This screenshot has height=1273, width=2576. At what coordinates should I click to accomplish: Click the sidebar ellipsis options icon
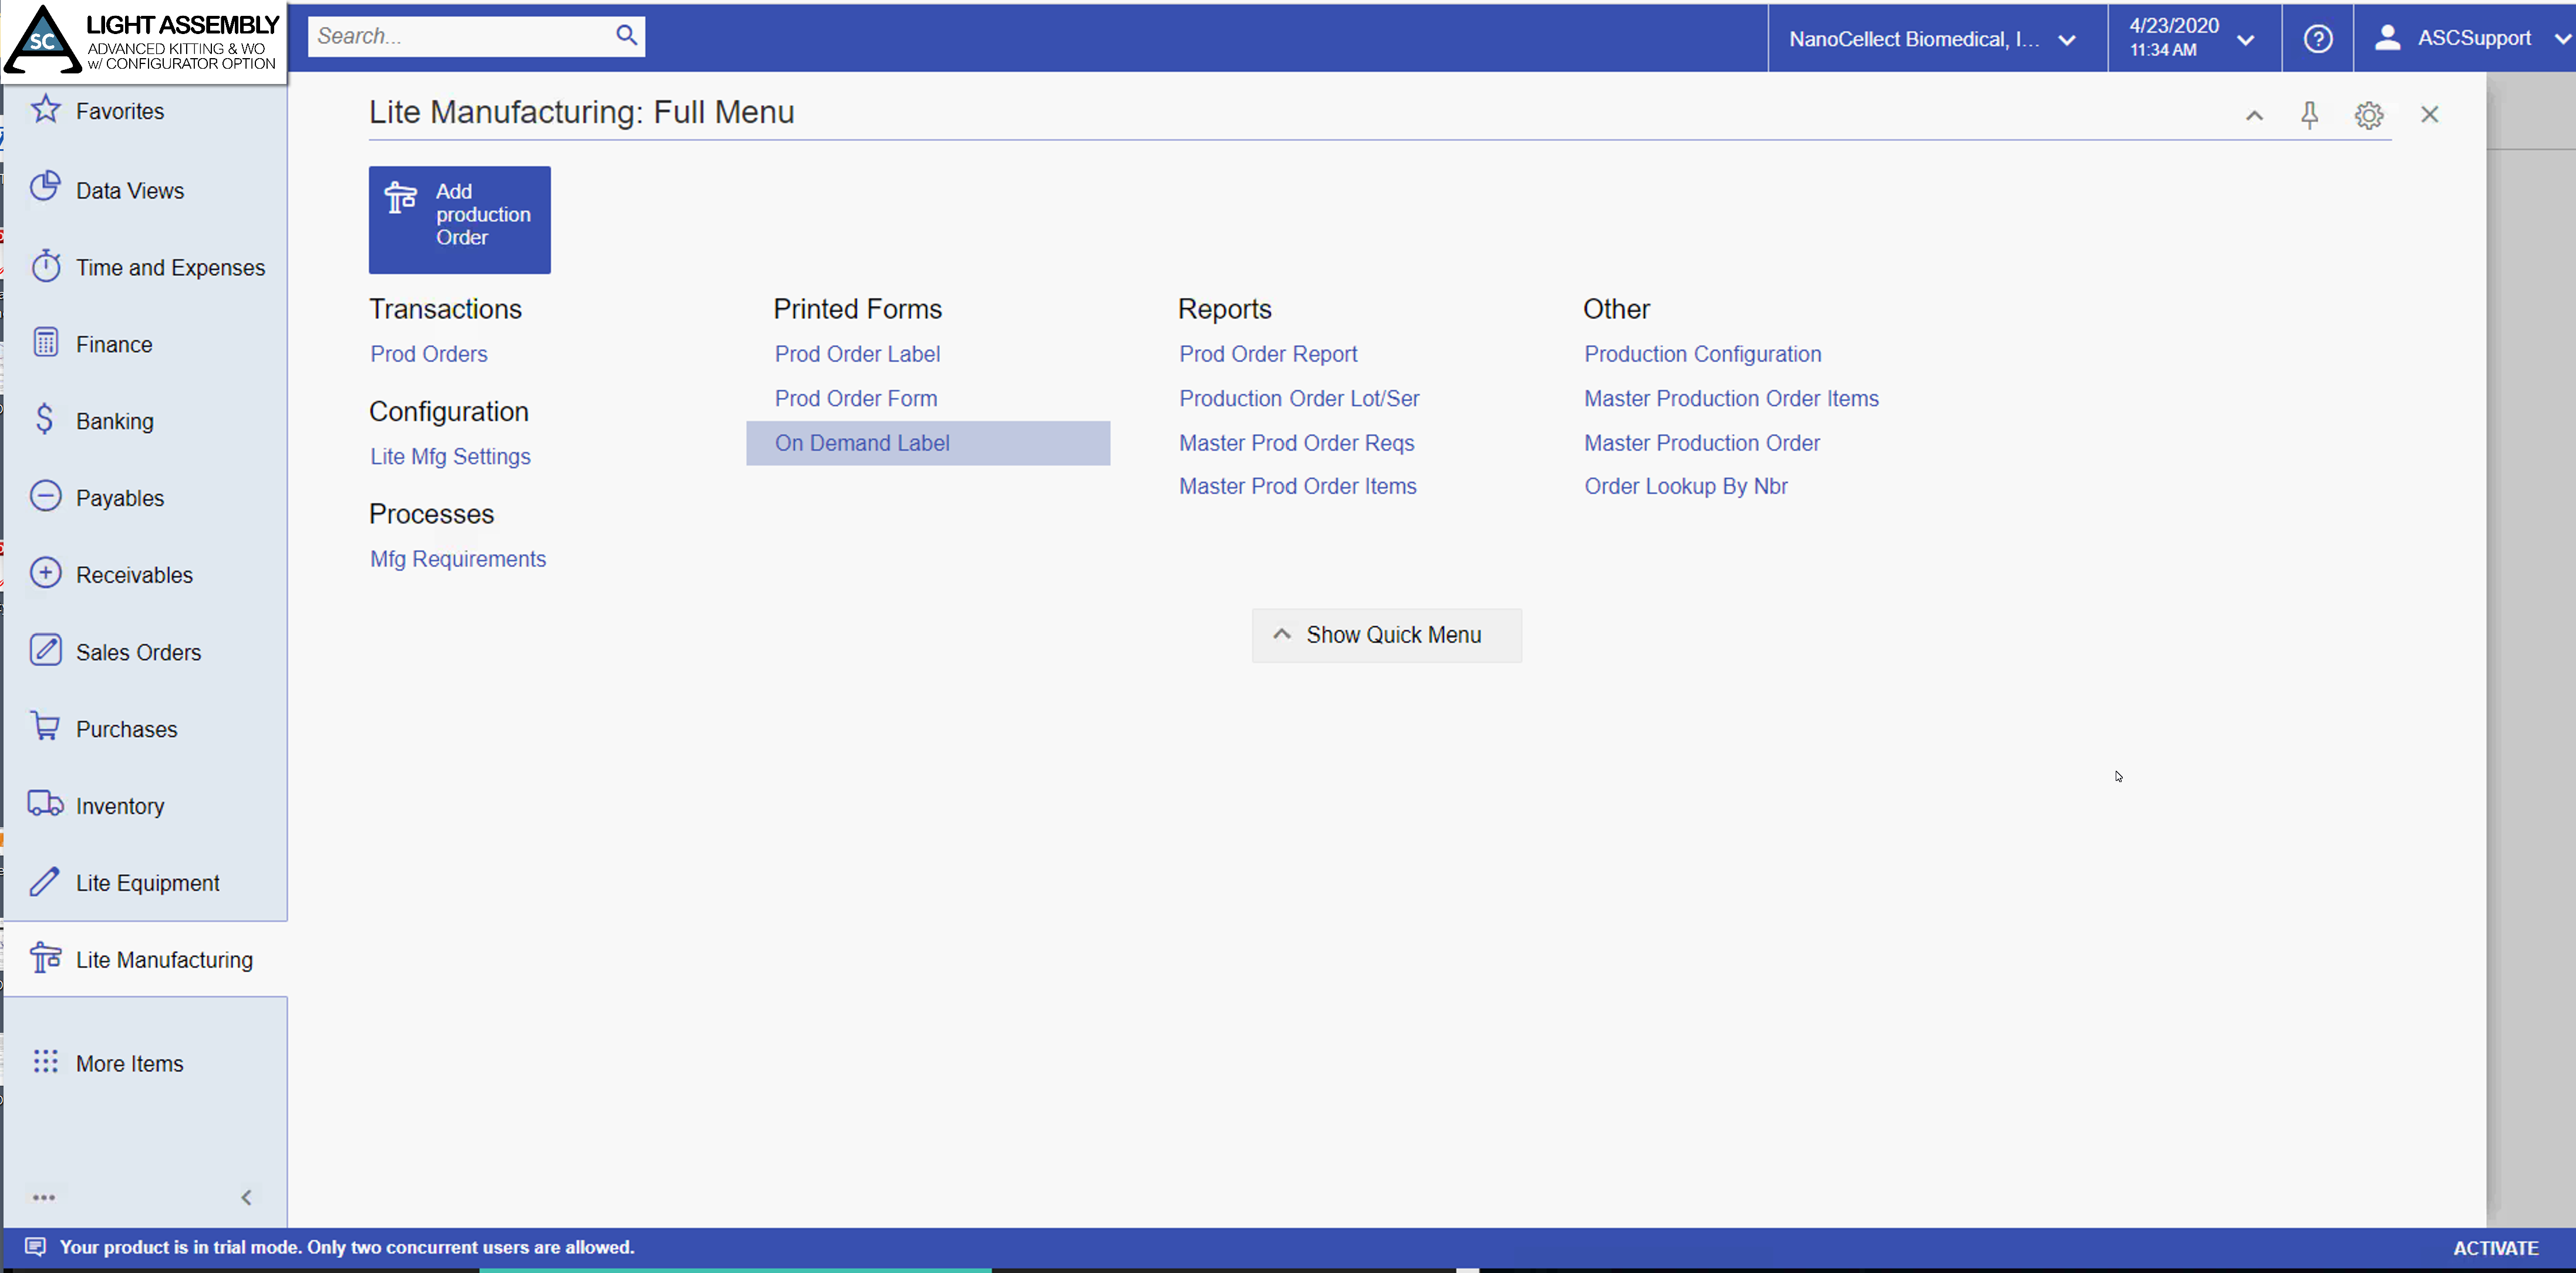[44, 1197]
